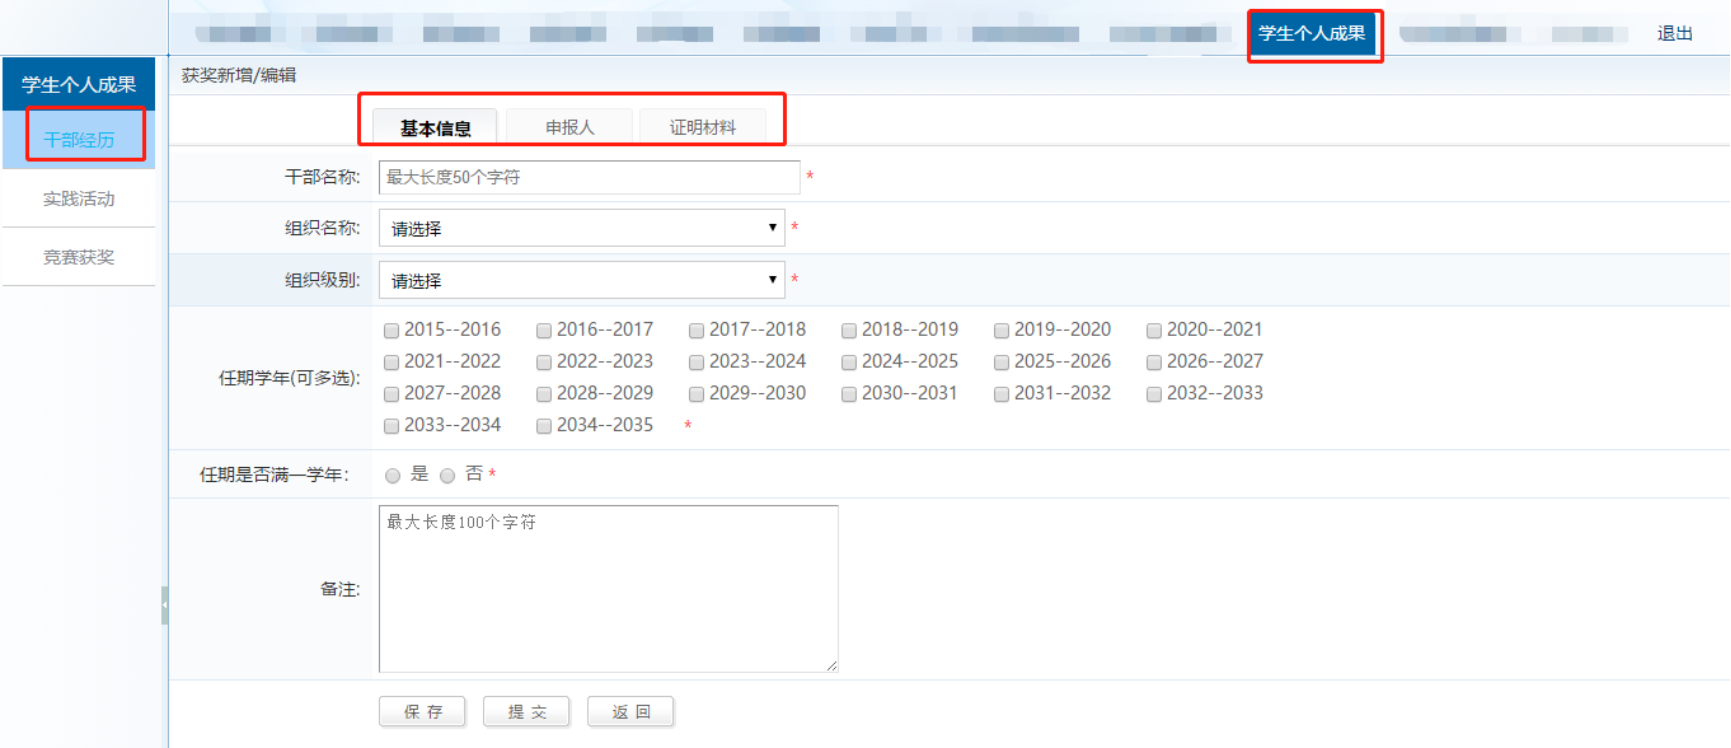Switch to the 申报人 tab
Image resolution: width=1731 pixels, height=748 pixels.
[x=569, y=127]
